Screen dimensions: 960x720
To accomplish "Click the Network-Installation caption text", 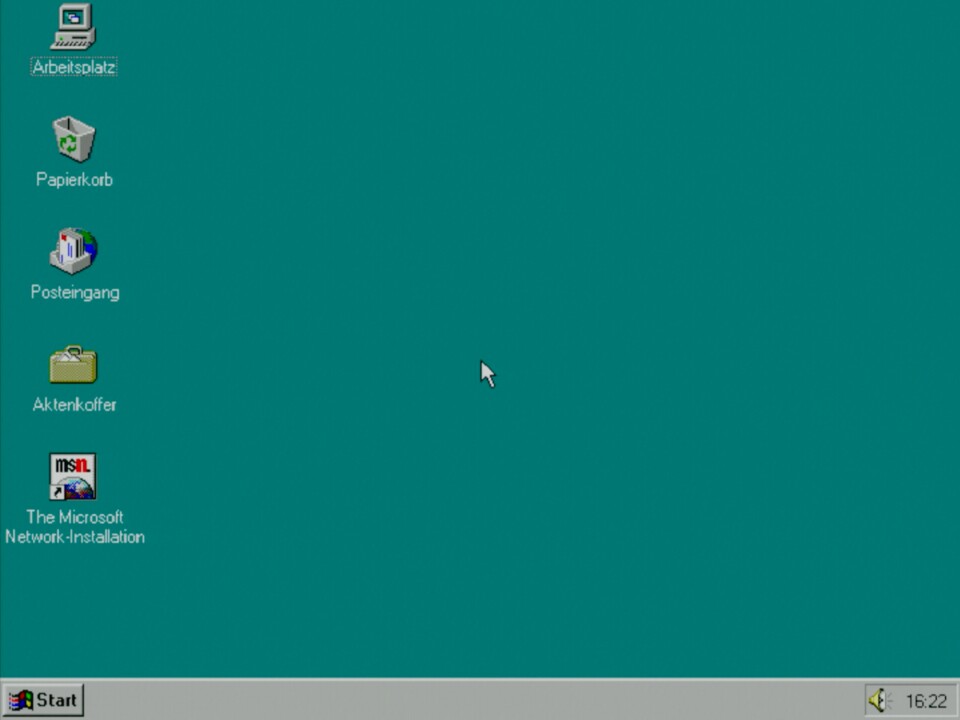I will coord(74,537).
